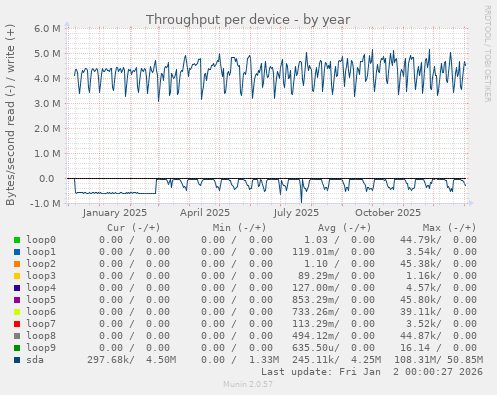Click the Avg (-/+) column header
Image resolution: width=497 pixels, height=395 pixels.
tap(344, 228)
